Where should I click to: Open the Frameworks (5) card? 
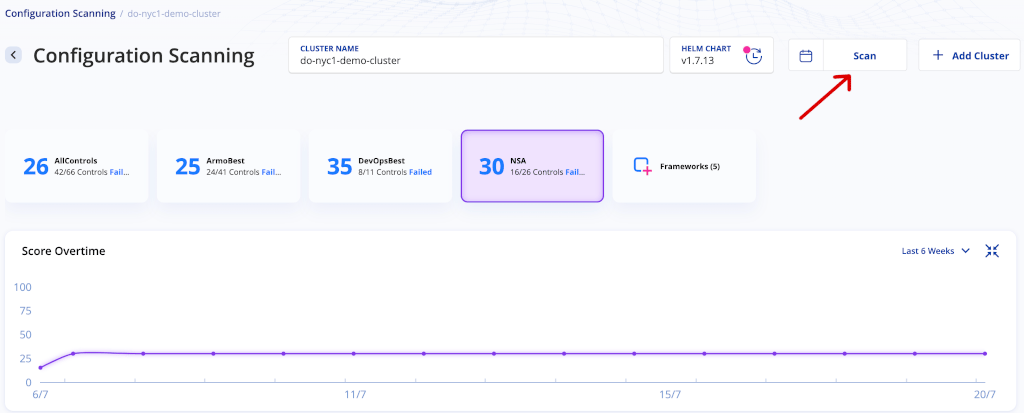pyautogui.click(x=684, y=166)
